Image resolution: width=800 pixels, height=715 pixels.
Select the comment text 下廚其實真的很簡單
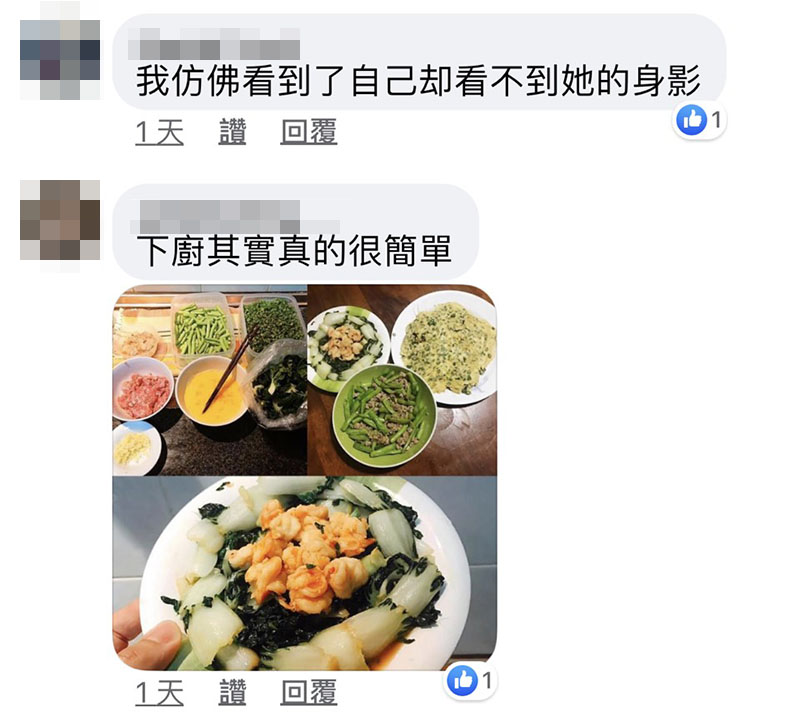point(294,251)
